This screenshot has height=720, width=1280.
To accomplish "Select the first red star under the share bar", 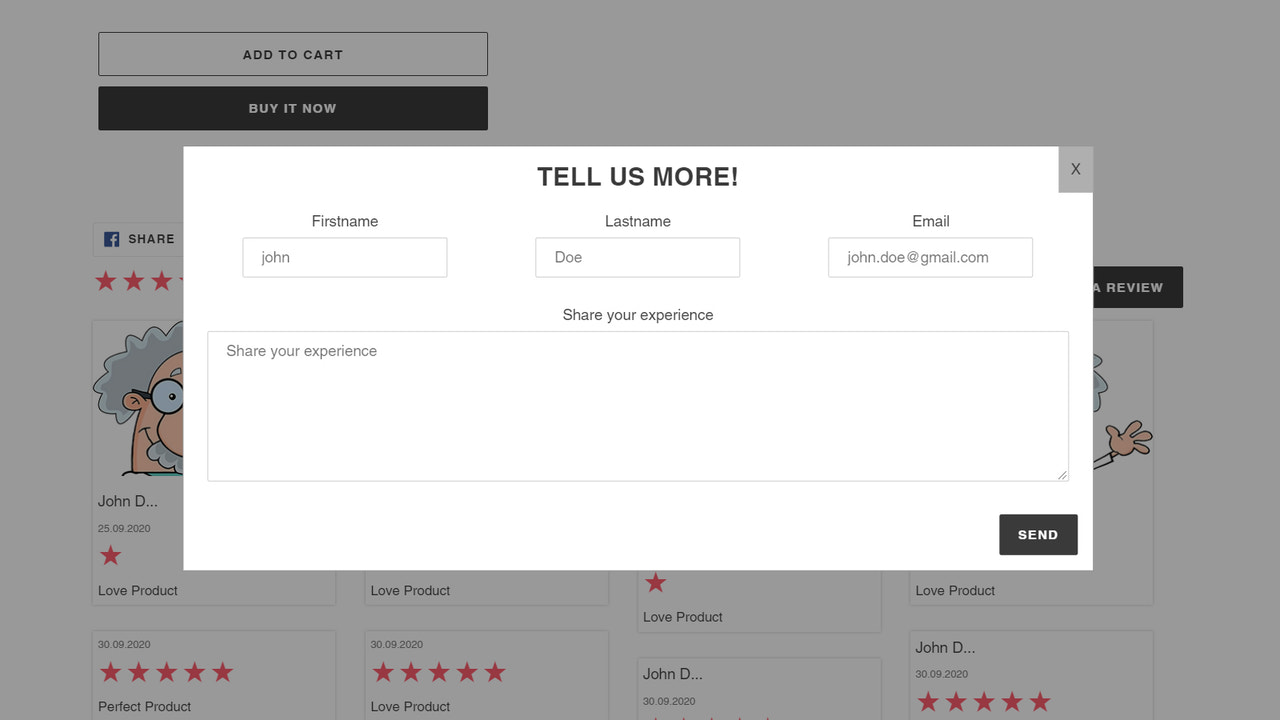I will 106,281.
